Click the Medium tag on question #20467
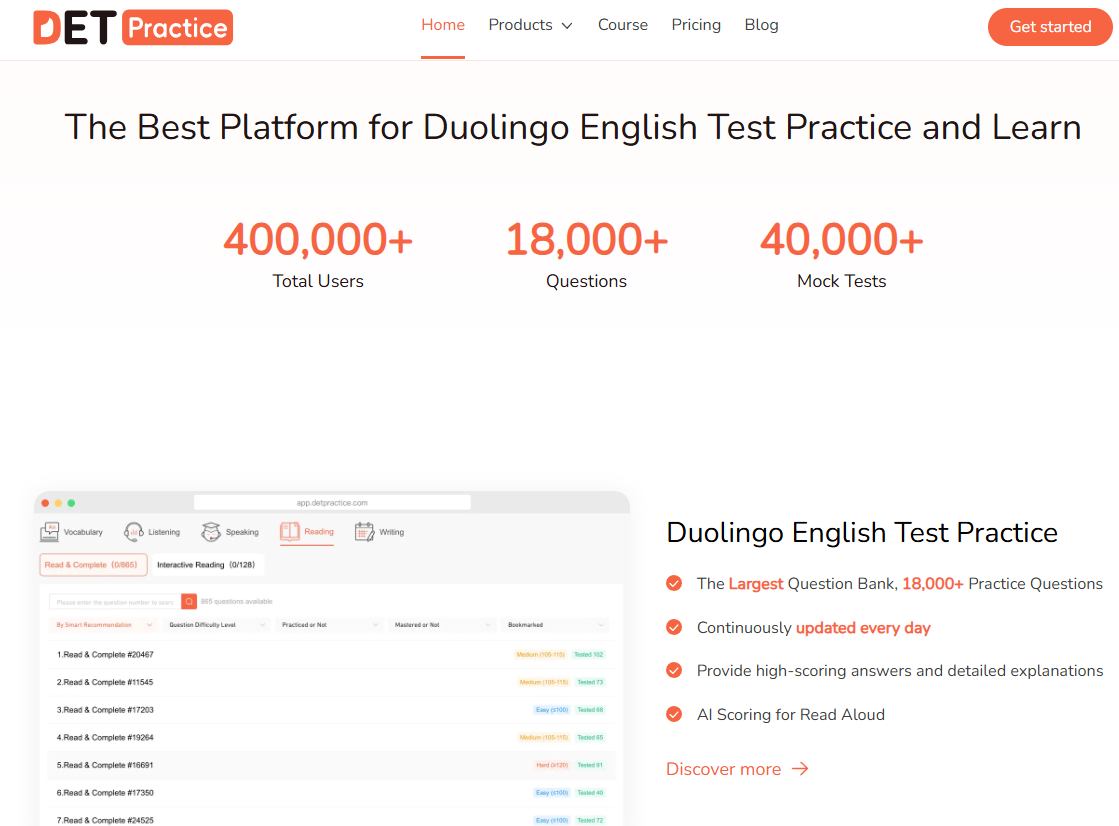Viewport: 1119px width, 826px height. pyautogui.click(x=540, y=655)
